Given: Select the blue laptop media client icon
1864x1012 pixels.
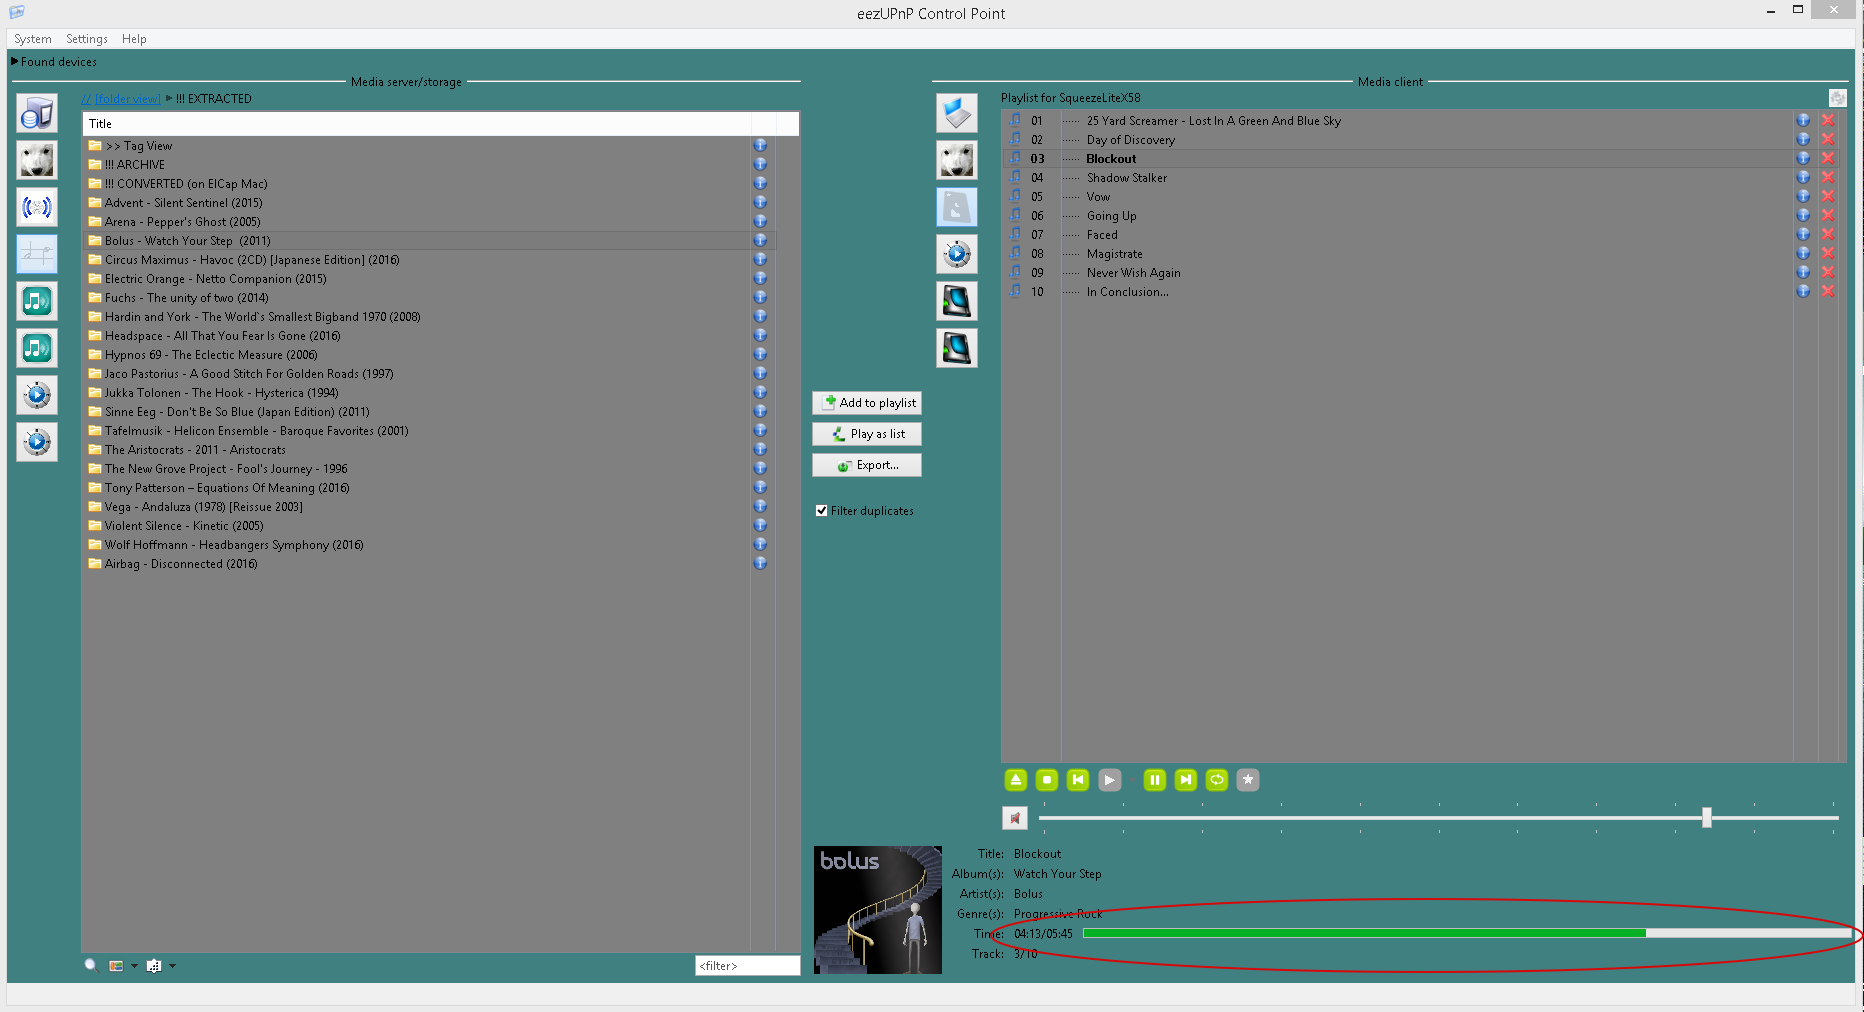Looking at the screenshot, I should 957,113.
